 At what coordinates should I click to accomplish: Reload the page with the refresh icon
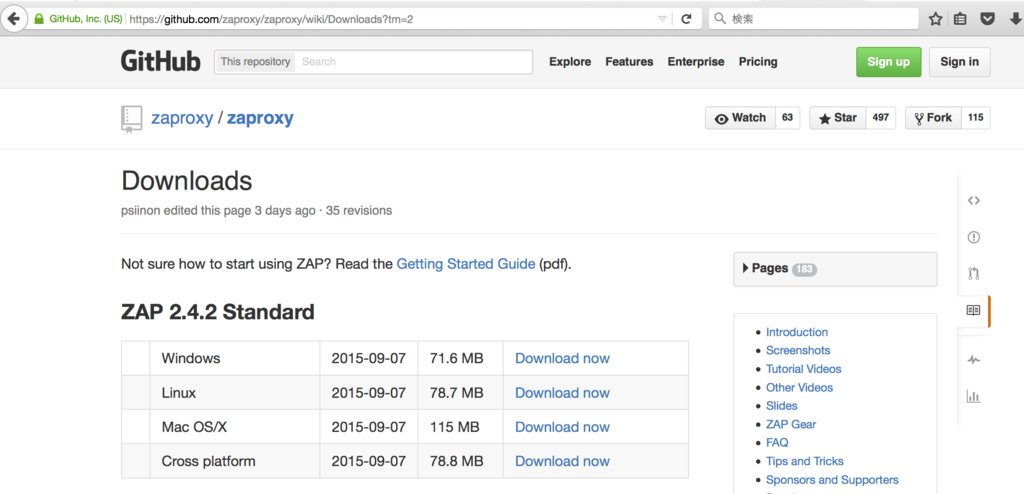tap(686, 19)
